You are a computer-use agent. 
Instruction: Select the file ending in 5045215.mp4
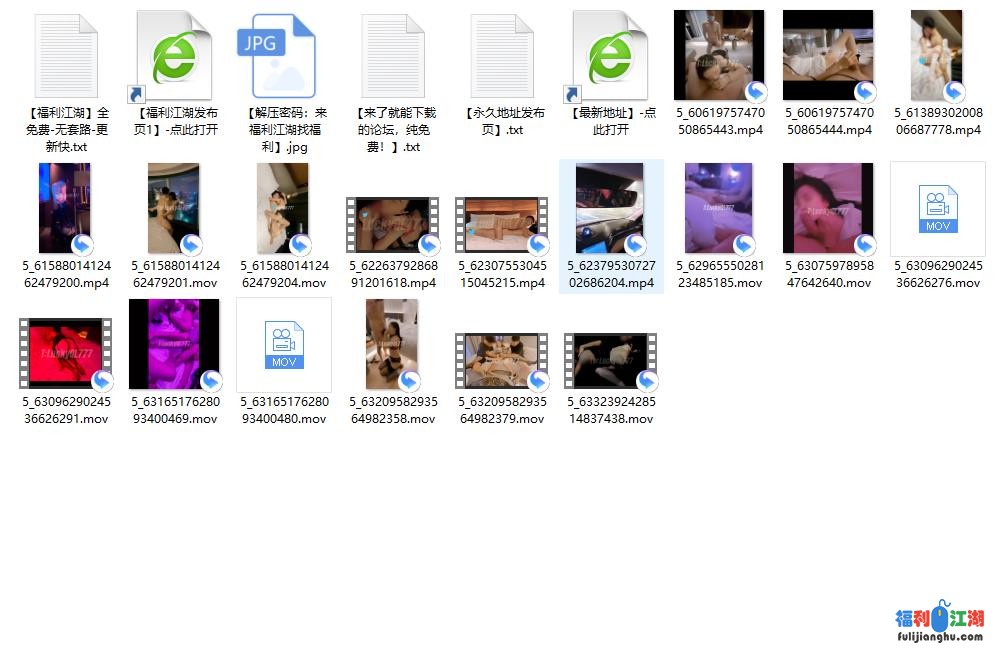501,225
